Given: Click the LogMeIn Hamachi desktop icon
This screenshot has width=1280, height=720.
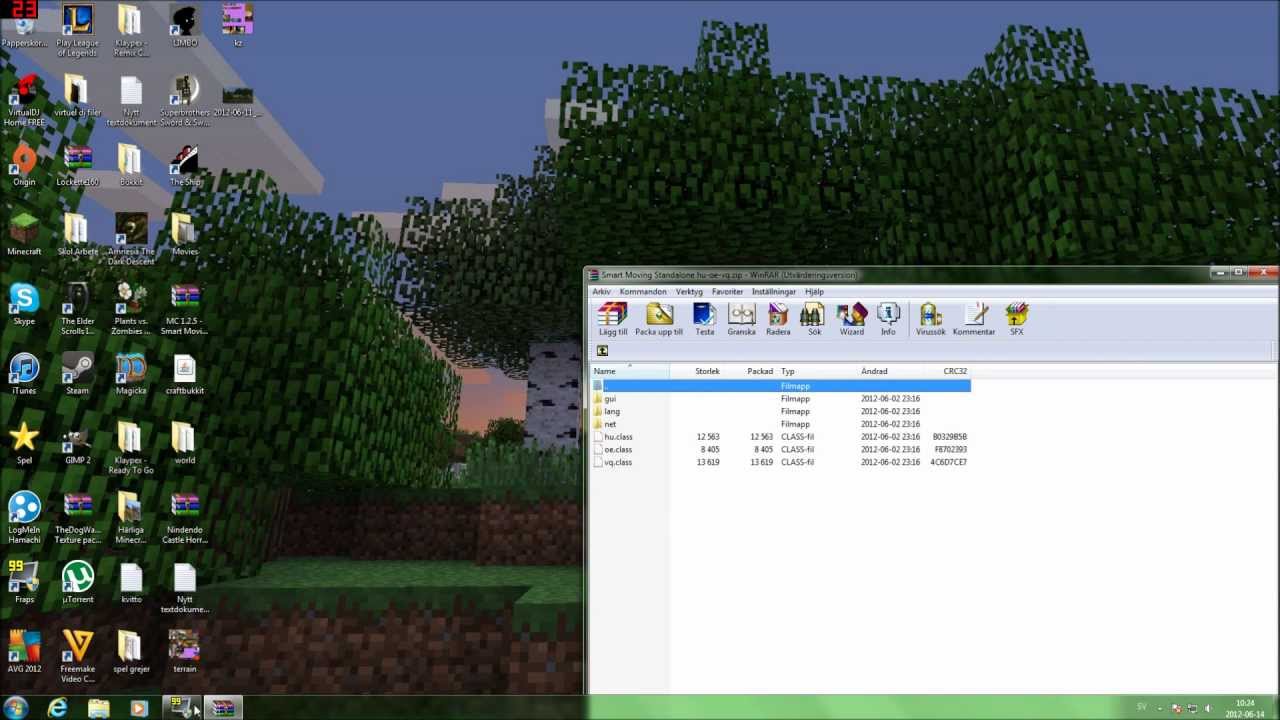Looking at the screenshot, I should [x=24, y=518].
